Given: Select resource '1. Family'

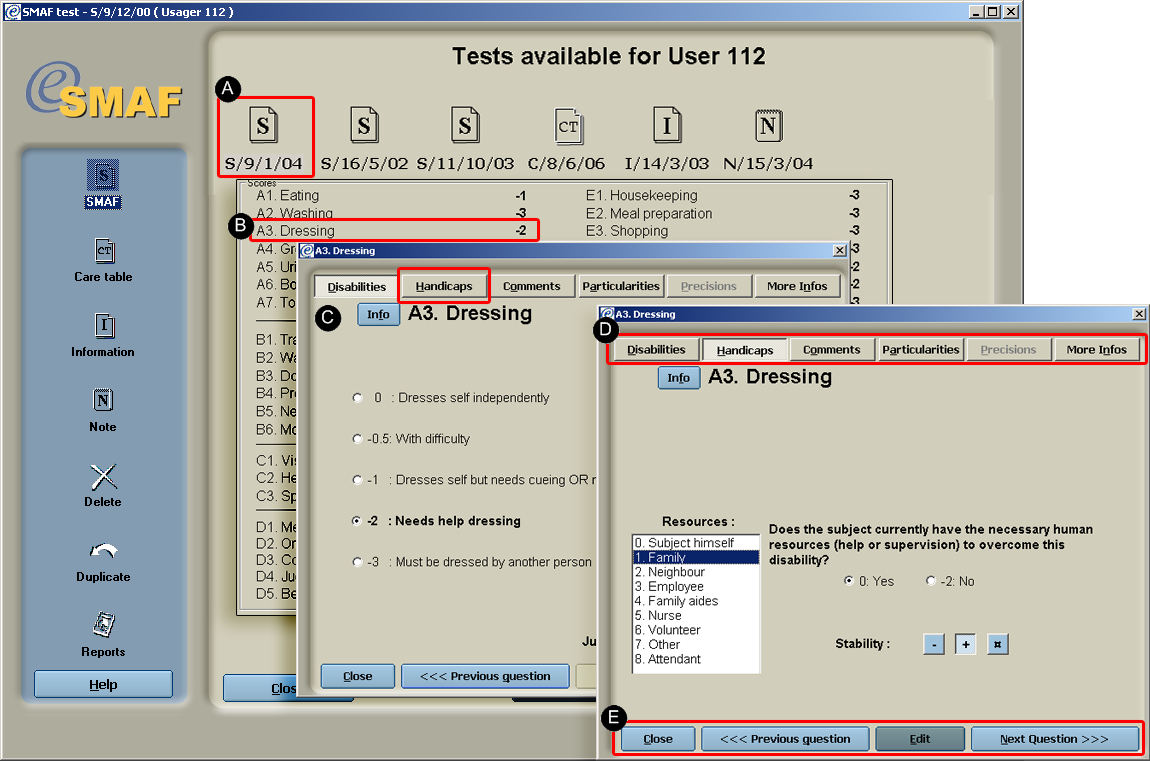Looking at the screenshot, I should click(x=695, y=557).
